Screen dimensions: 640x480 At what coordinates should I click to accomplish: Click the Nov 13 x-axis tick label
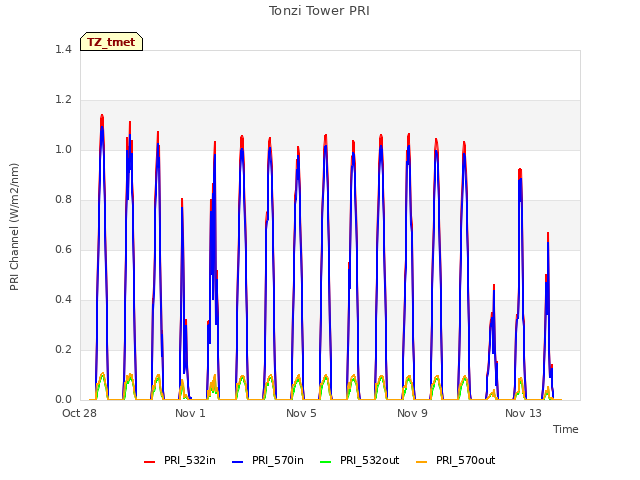[523, 413]
